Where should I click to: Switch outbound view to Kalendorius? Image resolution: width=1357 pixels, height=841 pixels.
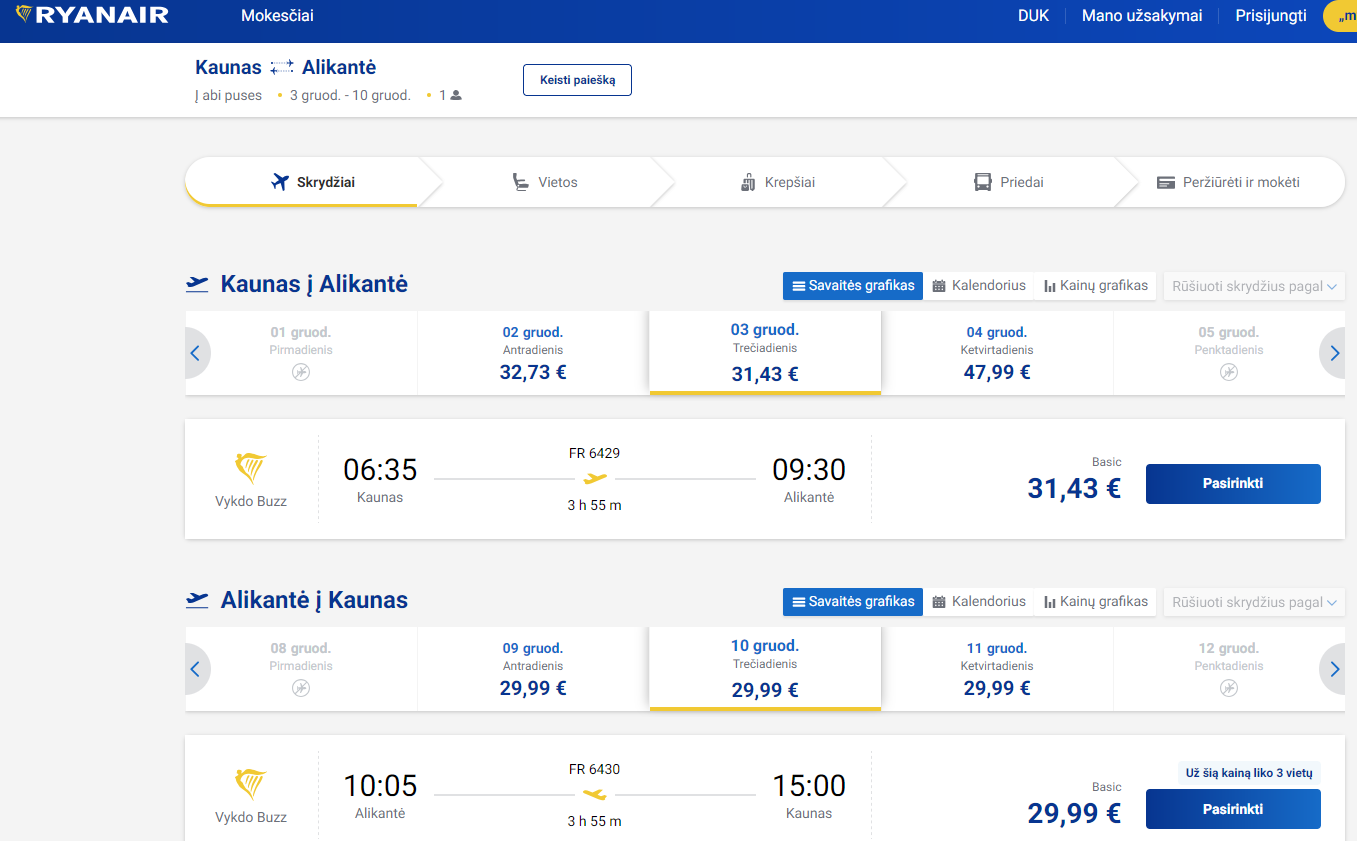[x=978, y=285]
